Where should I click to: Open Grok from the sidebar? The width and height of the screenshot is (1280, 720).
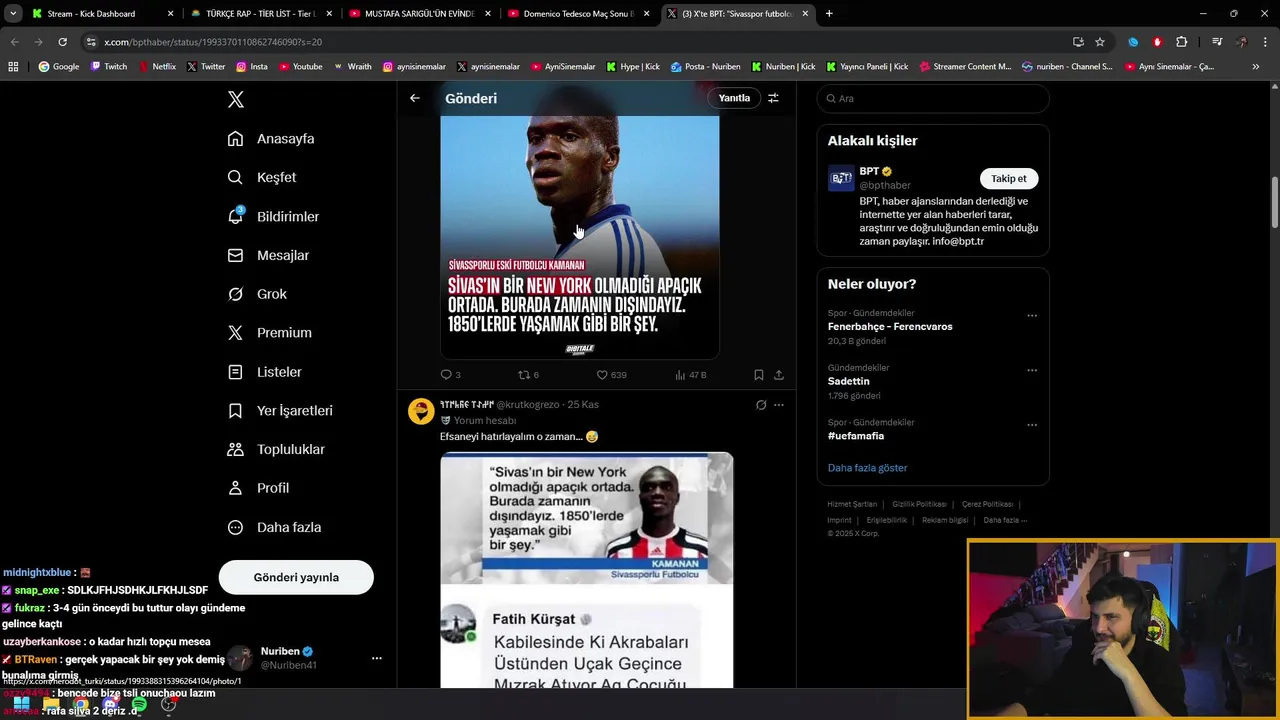point(257,294)
